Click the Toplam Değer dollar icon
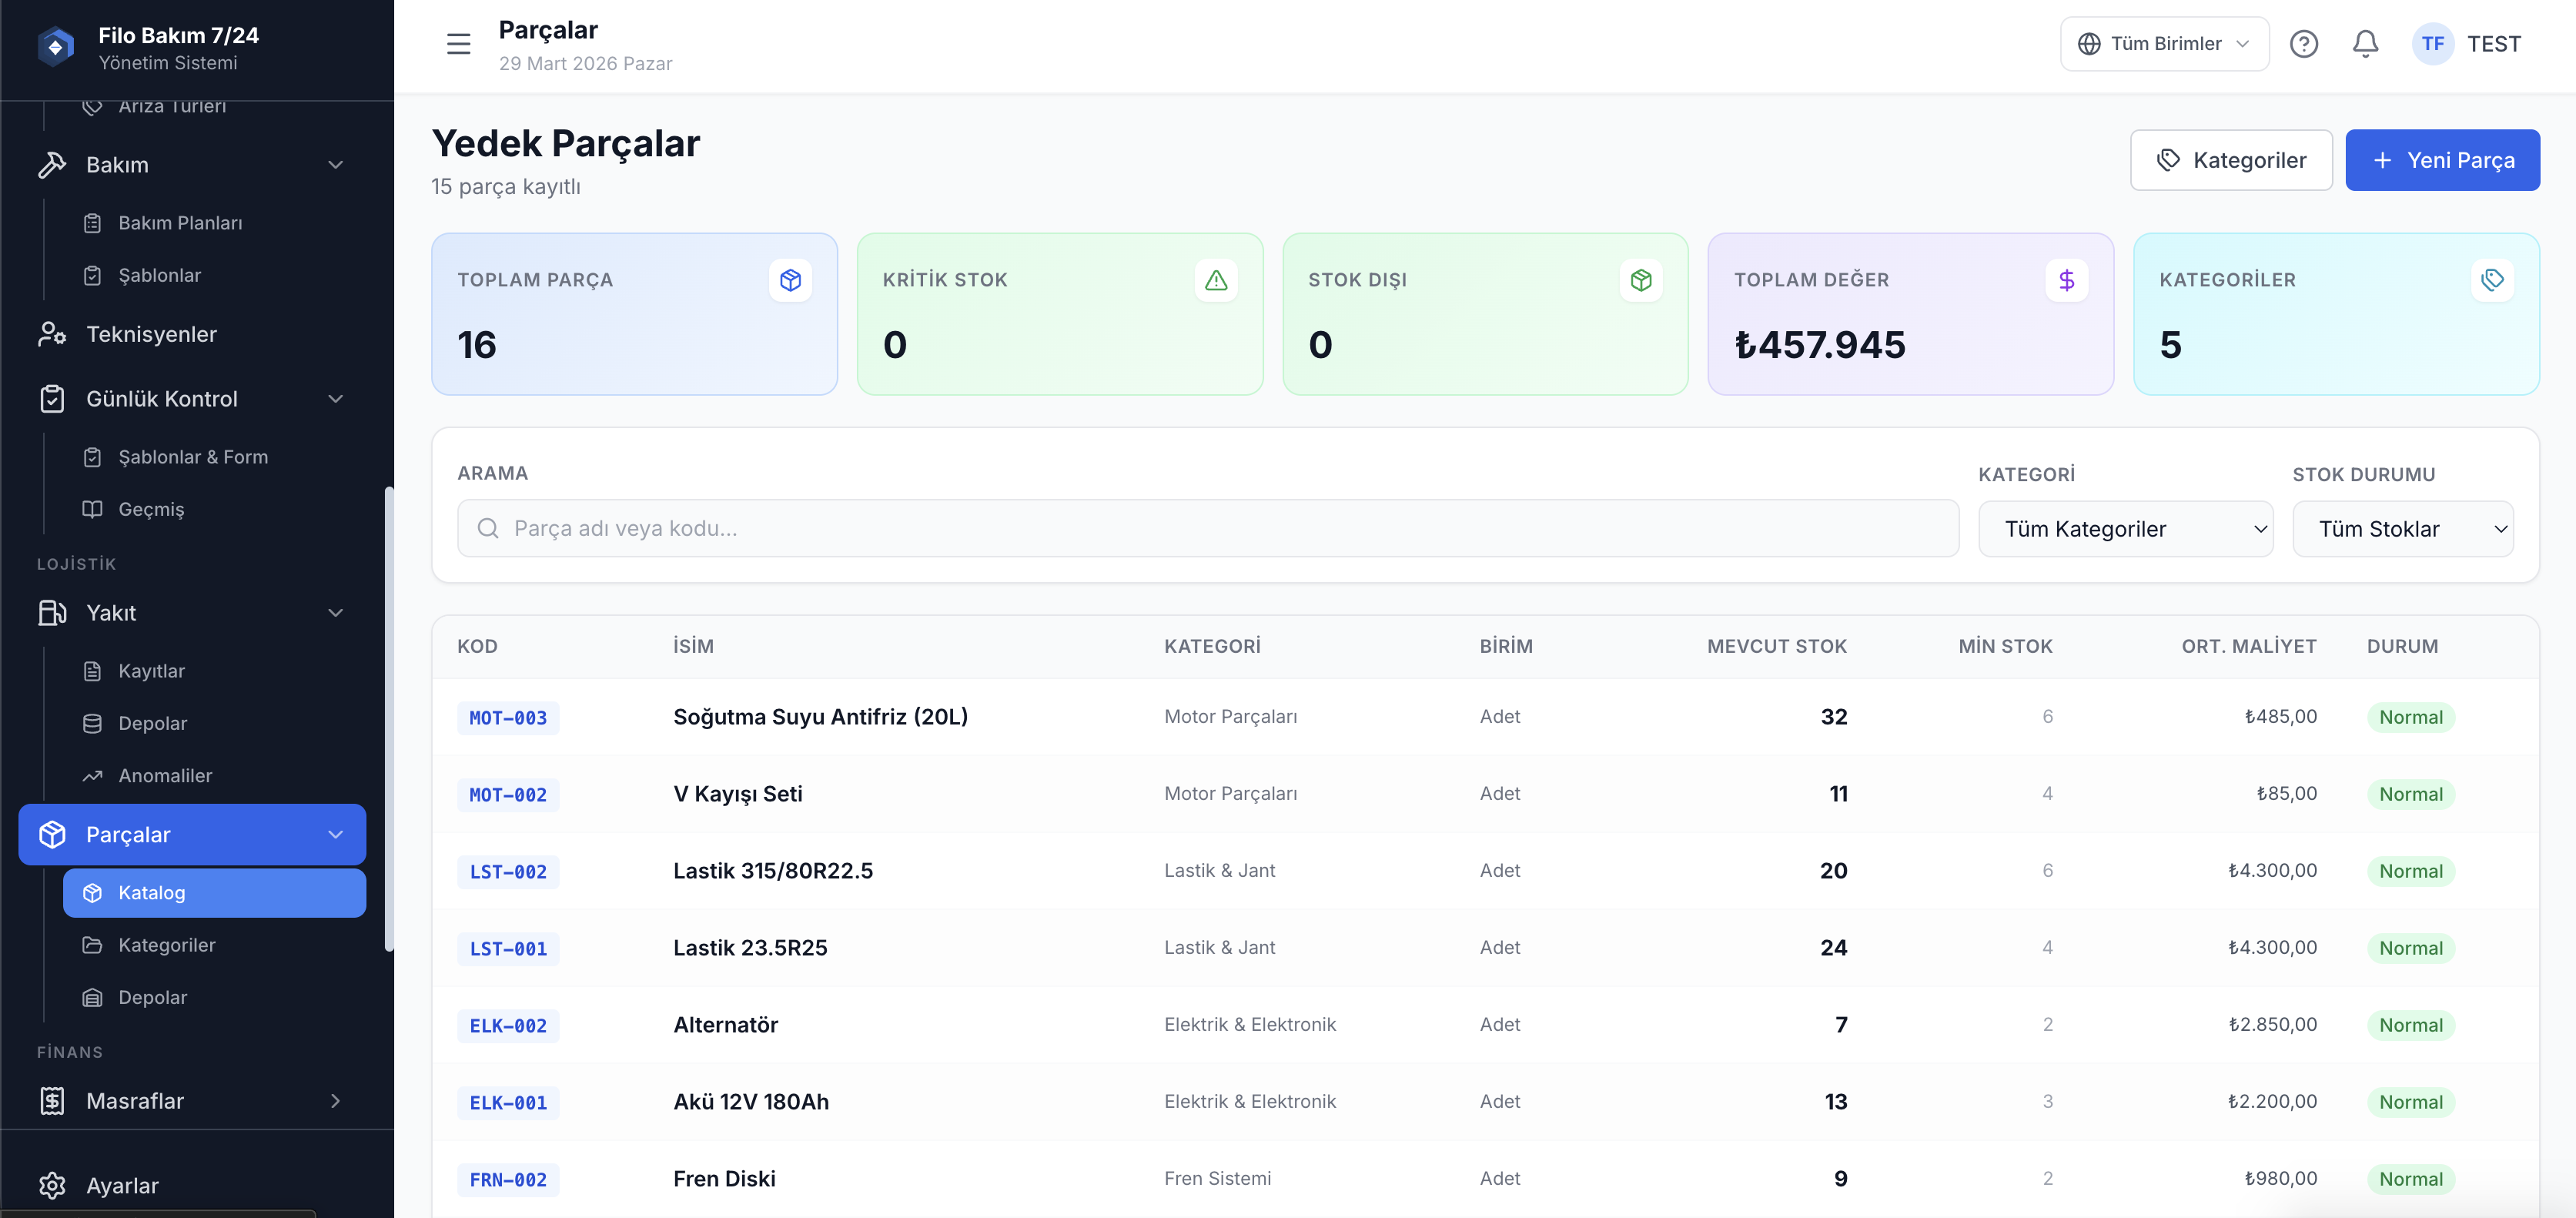 coord(2066,280)
